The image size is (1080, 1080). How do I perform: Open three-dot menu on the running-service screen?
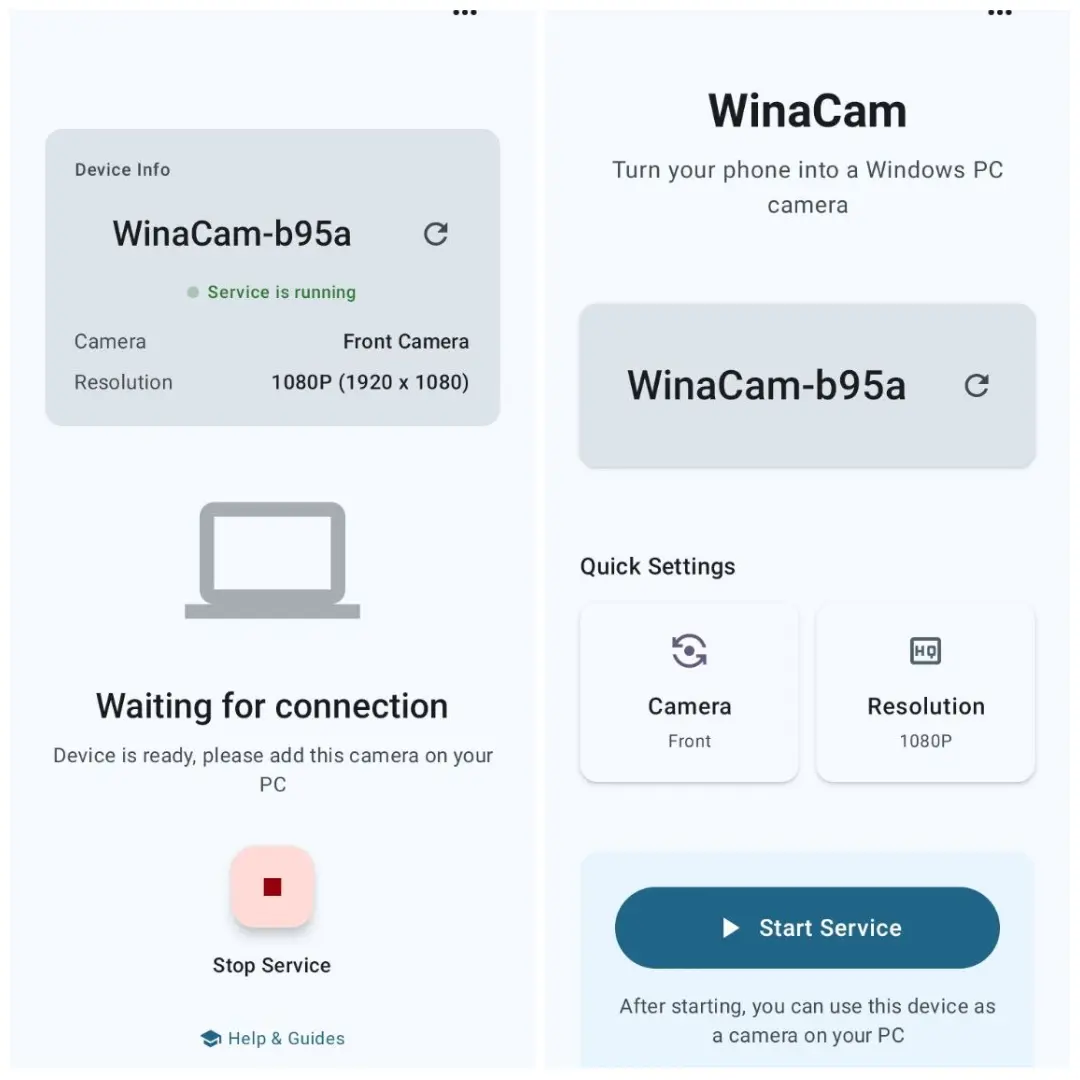point(465,12)
